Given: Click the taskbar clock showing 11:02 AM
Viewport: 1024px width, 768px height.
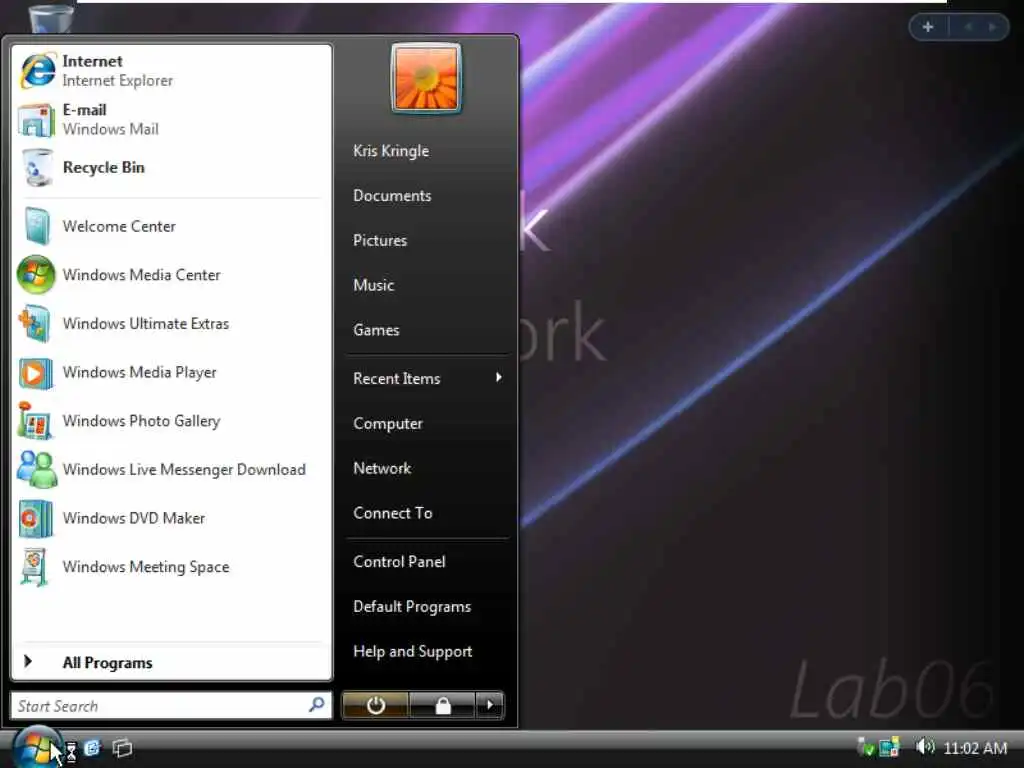Looking at the screenshot, I should tap(975, 748).
